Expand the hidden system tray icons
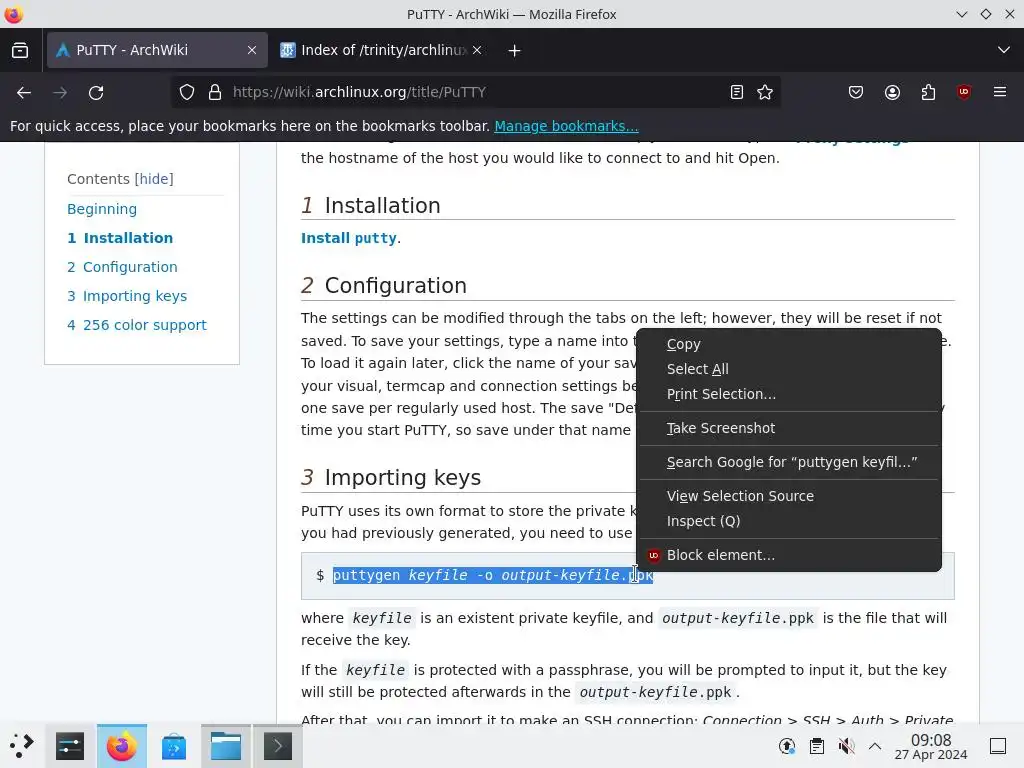The height and width of the screenshot is (768, 1024). tap(875, 746)
